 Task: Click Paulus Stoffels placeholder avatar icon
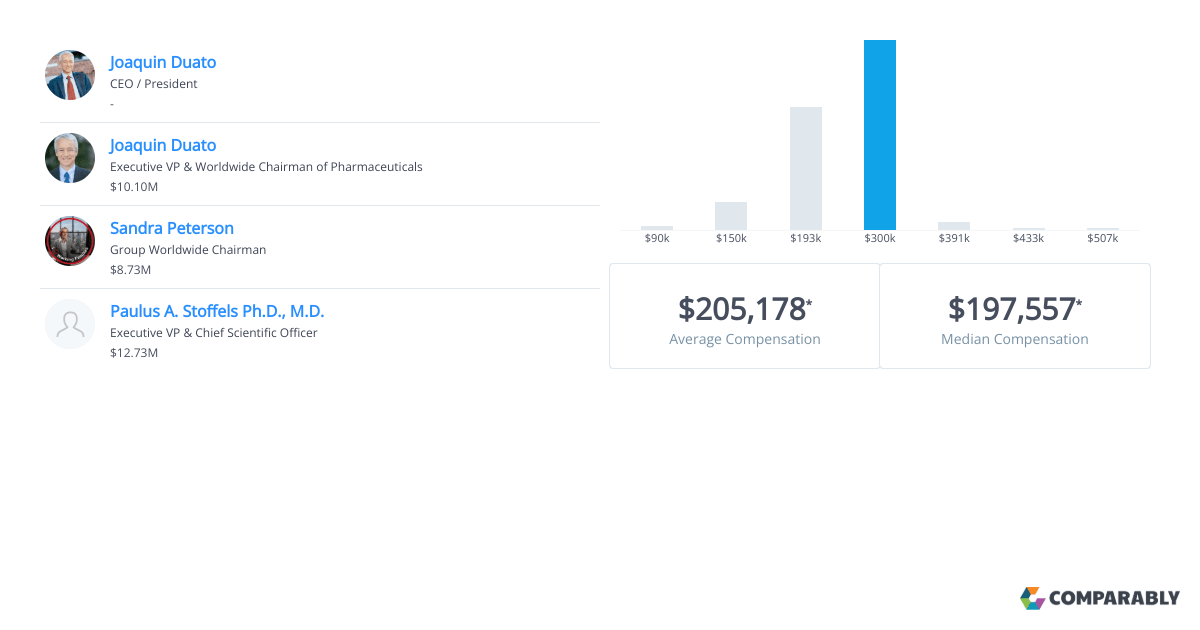pyautogui.click(x=70, y=324)
